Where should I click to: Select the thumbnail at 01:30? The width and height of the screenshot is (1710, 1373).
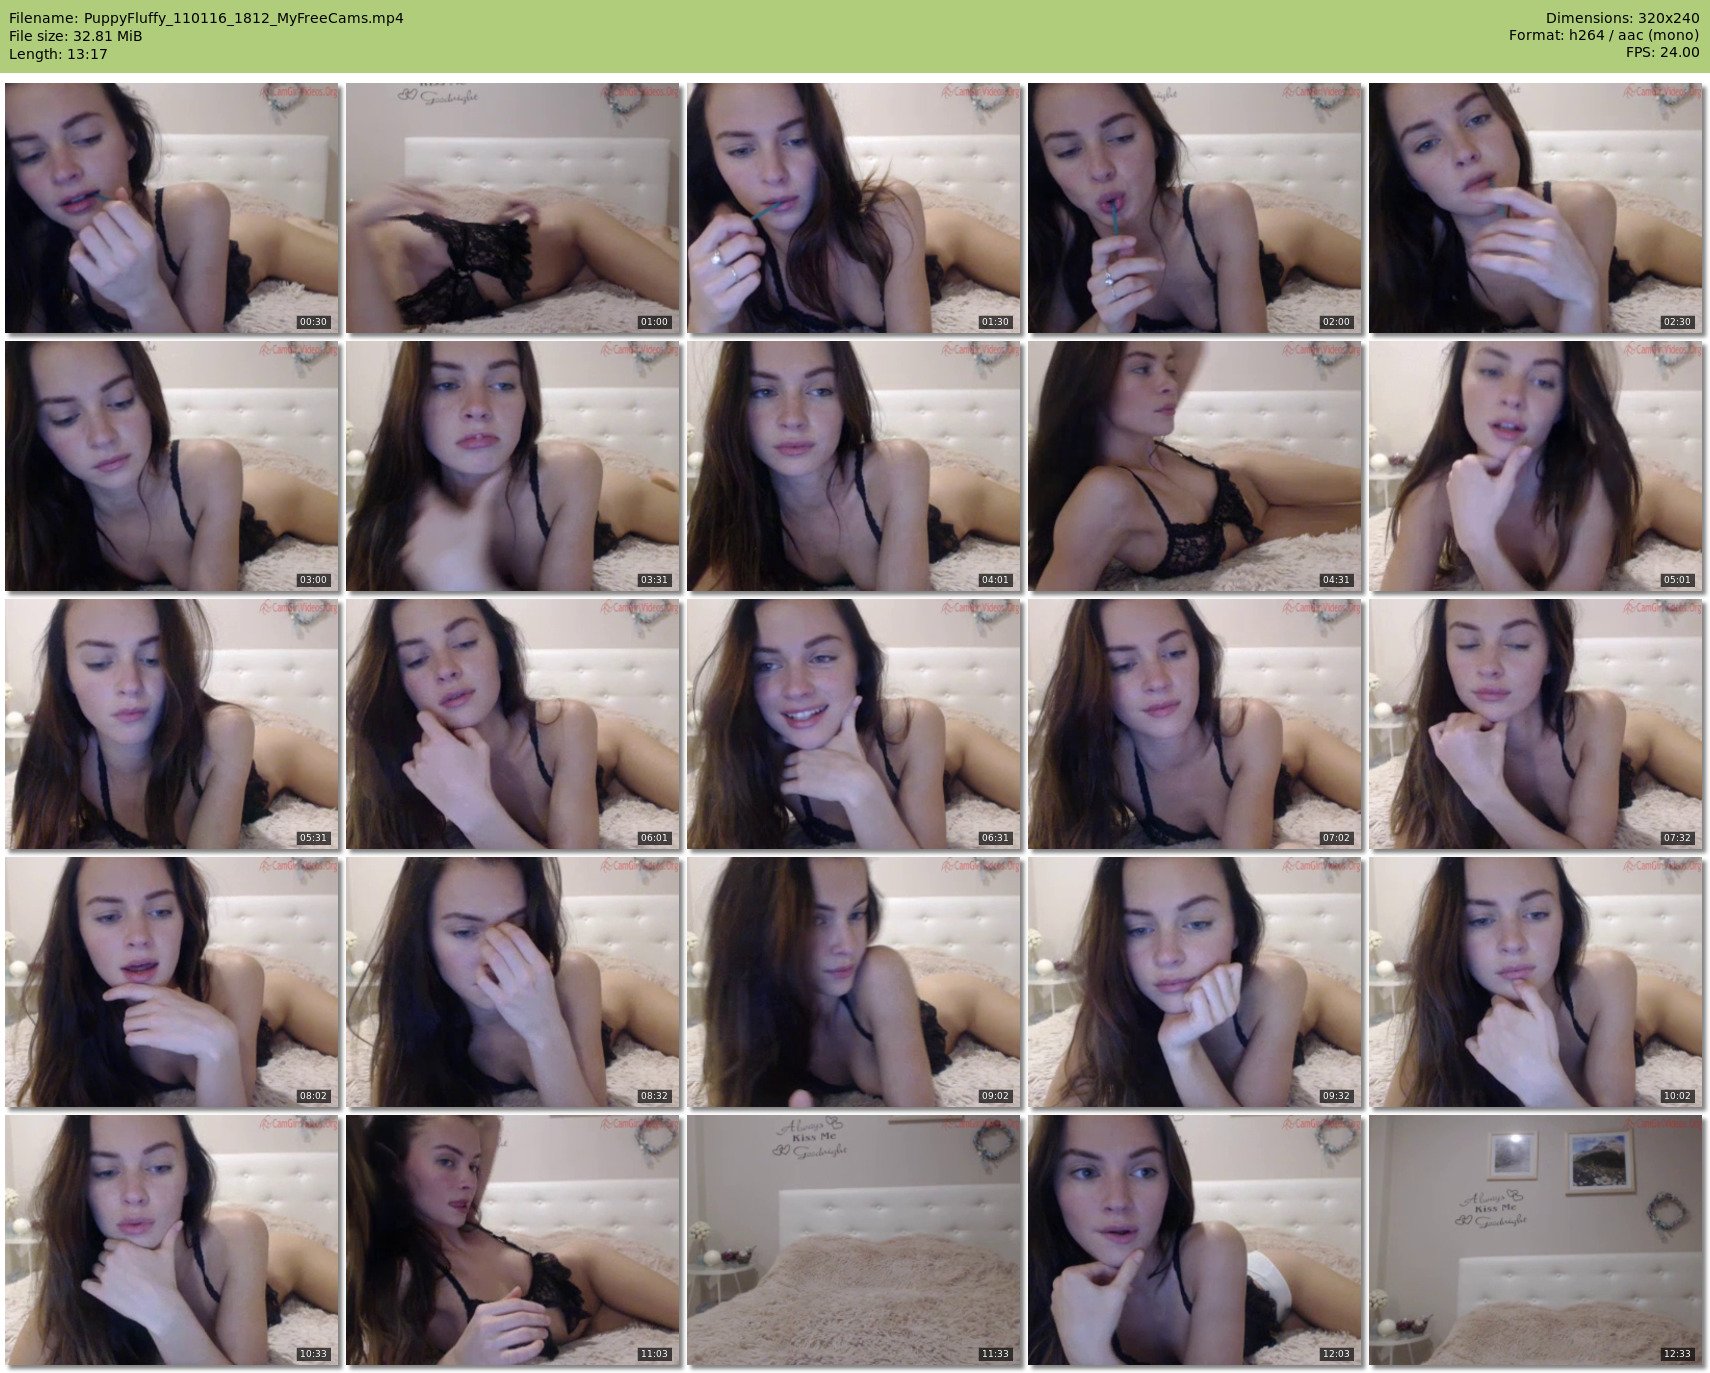(853, 207)
